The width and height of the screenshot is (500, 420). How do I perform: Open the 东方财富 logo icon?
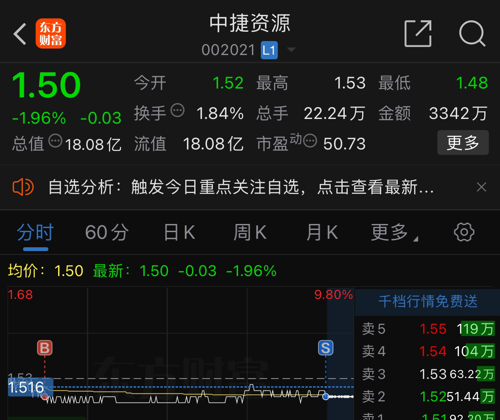coord(51,34)
